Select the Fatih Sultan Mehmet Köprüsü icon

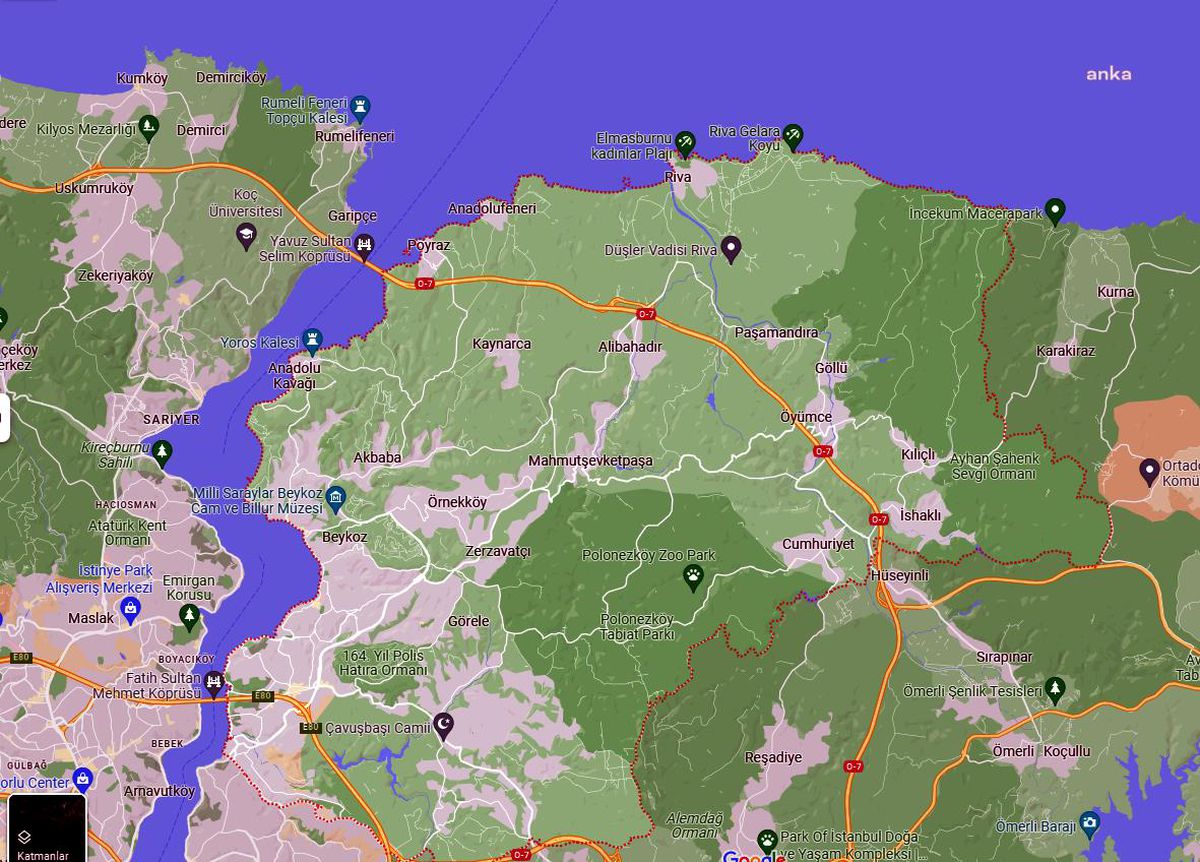(213, 683)
